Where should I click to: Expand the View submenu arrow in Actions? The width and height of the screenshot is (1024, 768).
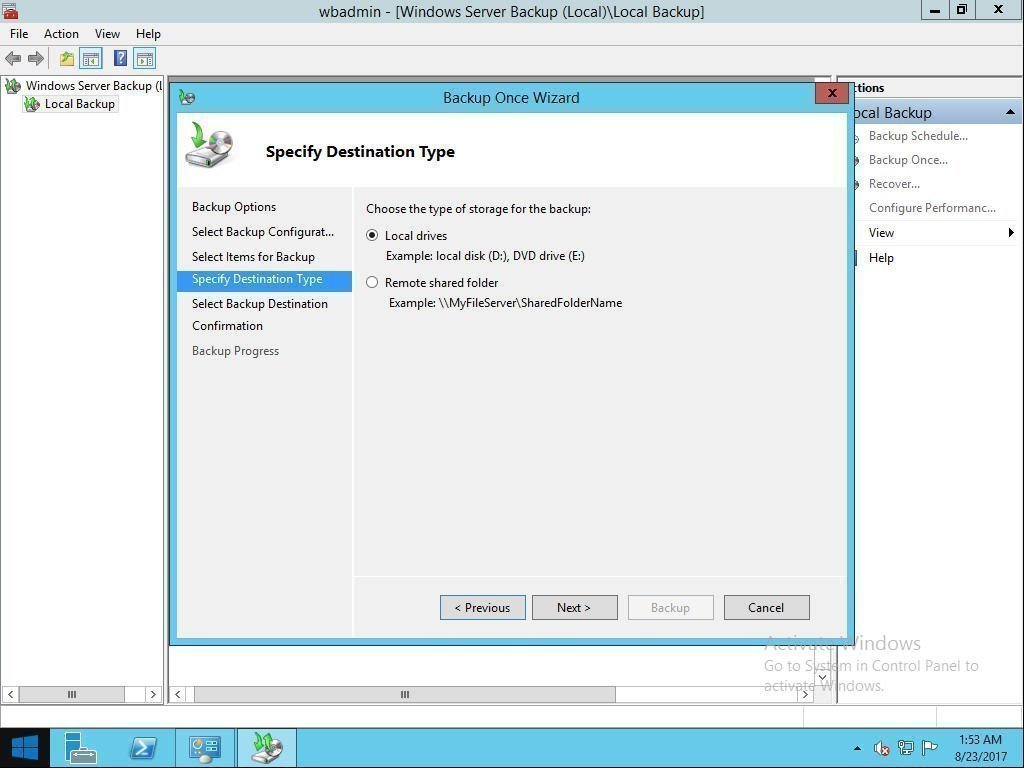pos(1011,232)
